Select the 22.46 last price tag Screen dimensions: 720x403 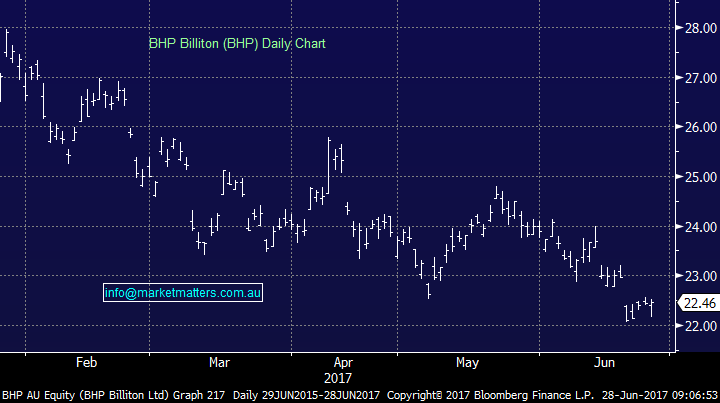[x=699, y=303]
